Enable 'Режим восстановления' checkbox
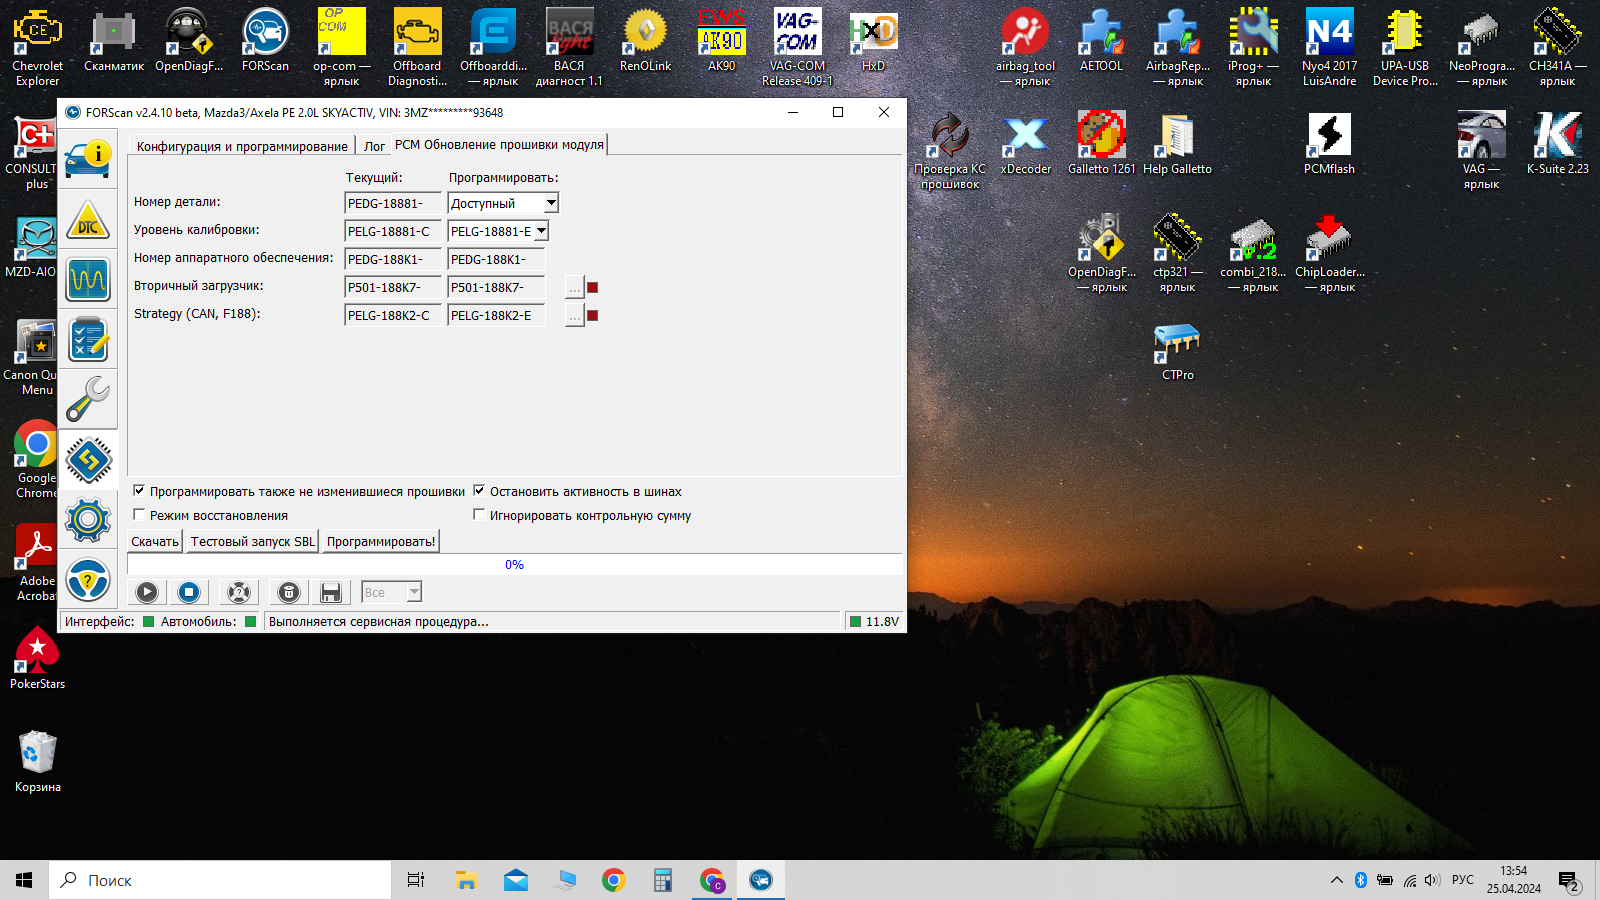The image size is (1600, 900). pos(139,515)
